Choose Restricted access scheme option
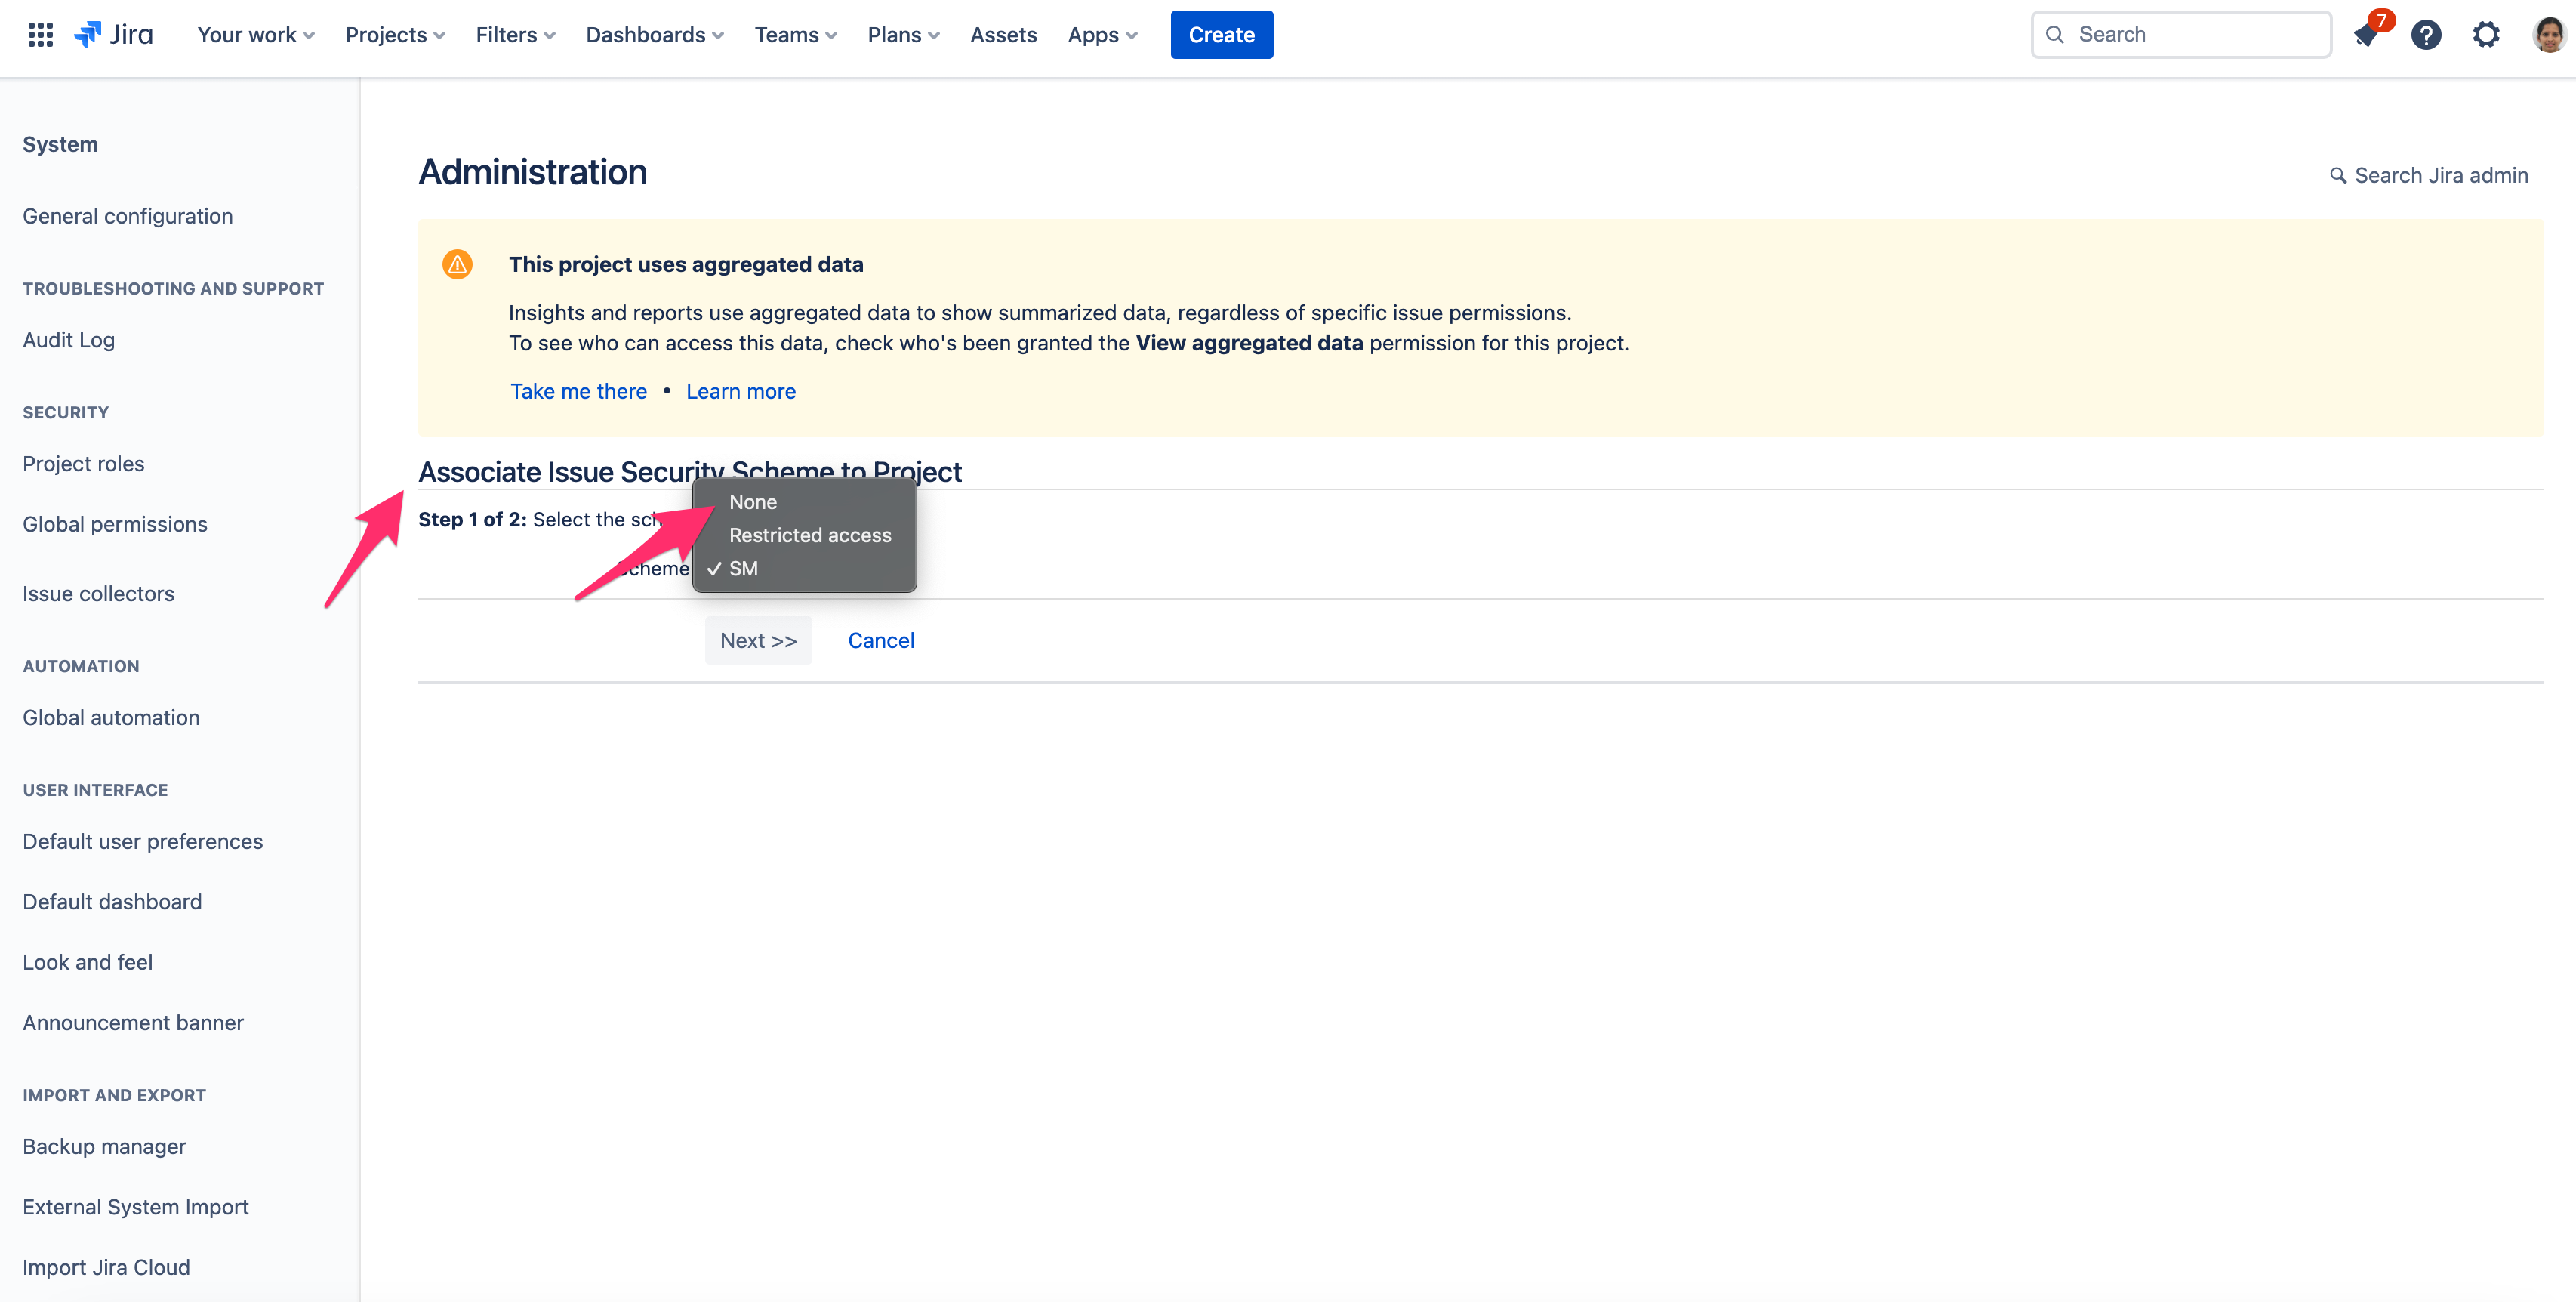Image resolution: width=2576 pixels, height=1302 pixels. (809, 535)
